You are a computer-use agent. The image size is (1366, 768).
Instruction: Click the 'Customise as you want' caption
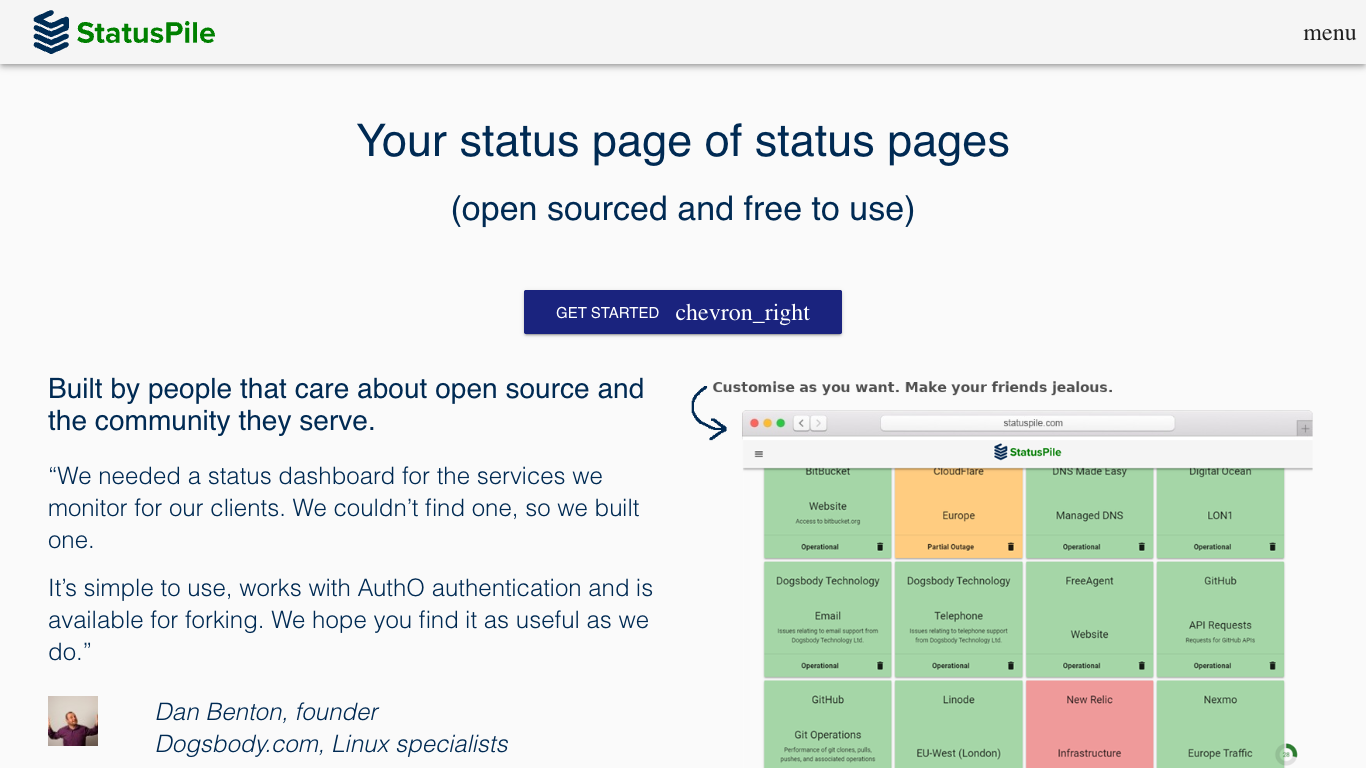coord(912,387)
